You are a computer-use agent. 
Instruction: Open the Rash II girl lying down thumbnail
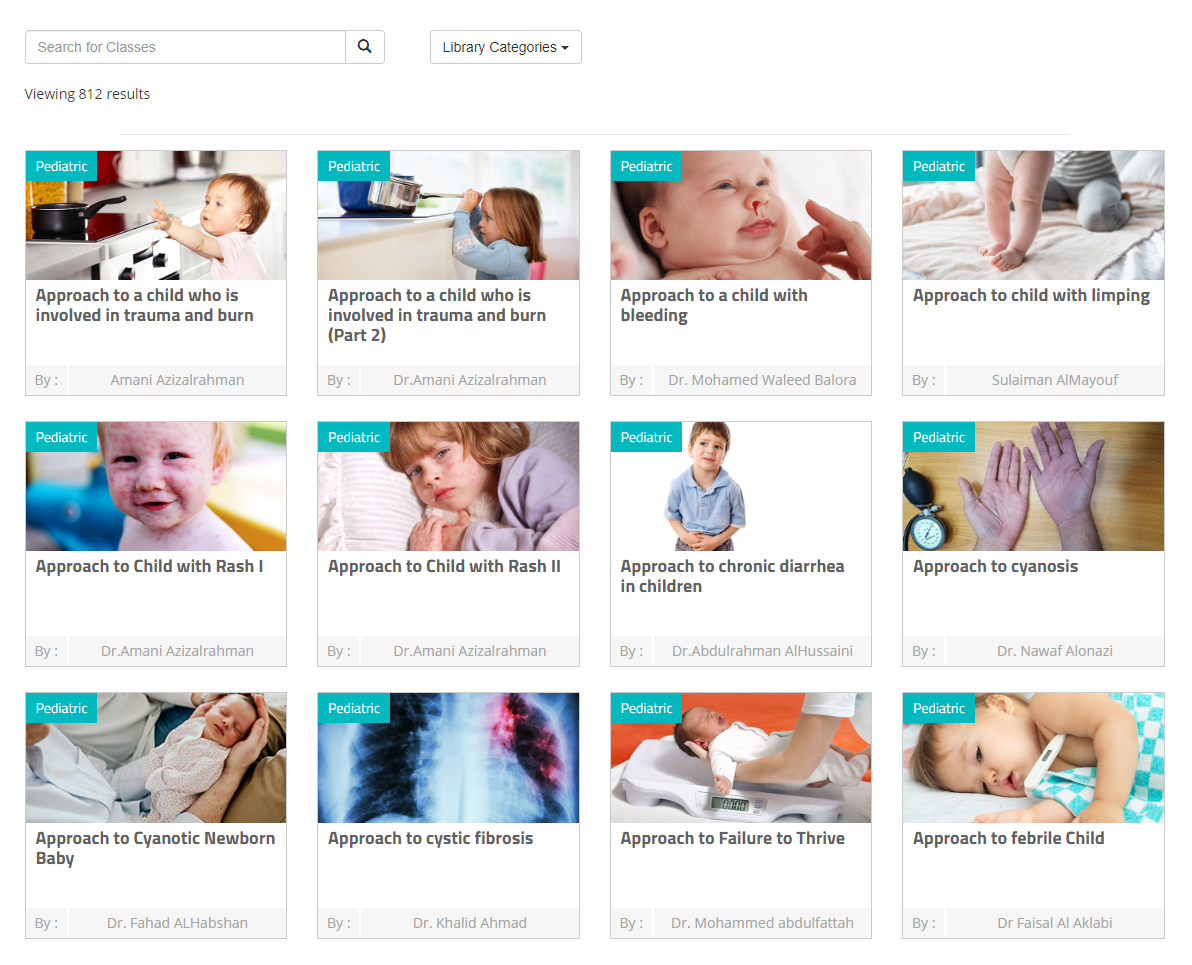click(x=449, y=487)
